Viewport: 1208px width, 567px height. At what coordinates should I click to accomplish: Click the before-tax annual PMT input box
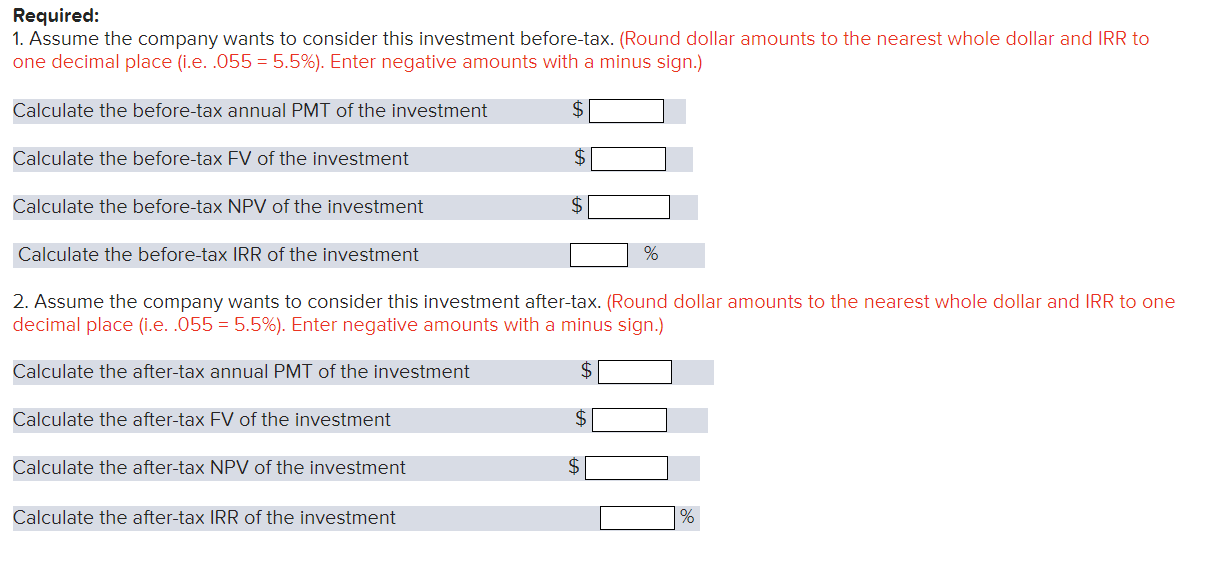click(x=626, y=111)
